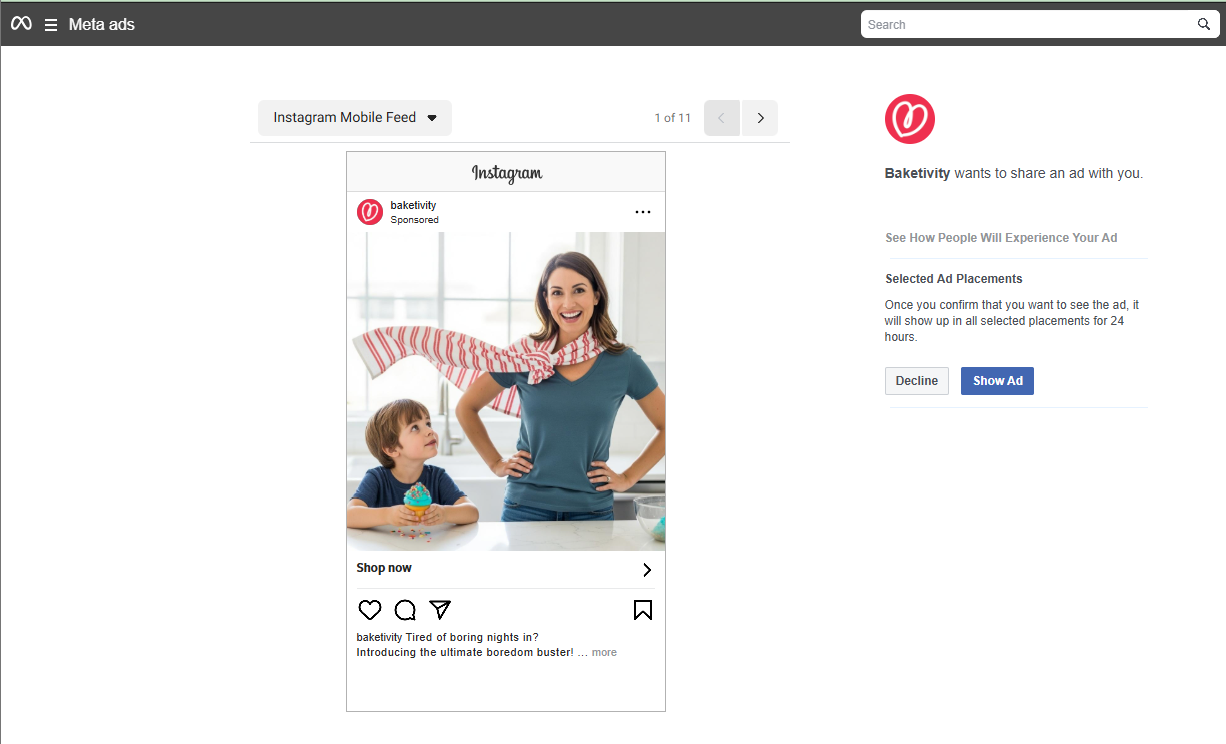Click the Meta infinity logo
This screenshot has height=744, width=1226.
click(21, 24)
